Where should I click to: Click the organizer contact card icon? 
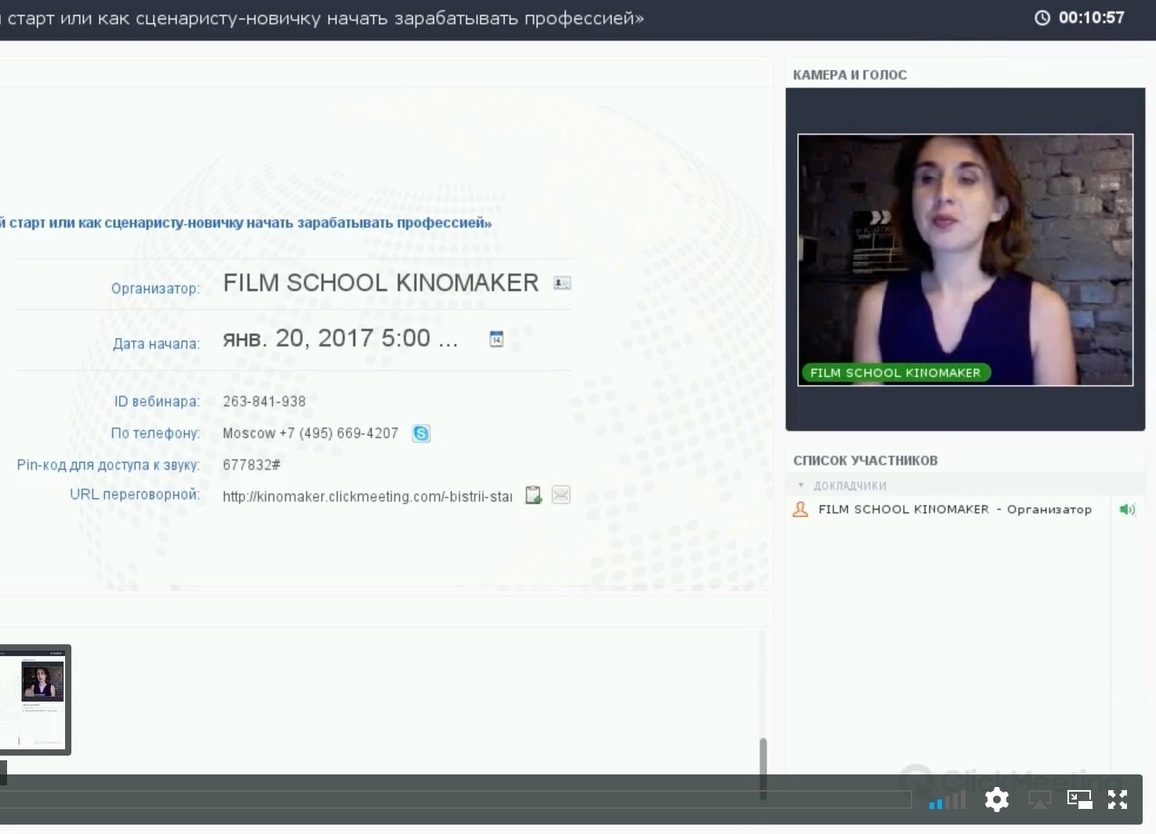(x=562, y=283)
